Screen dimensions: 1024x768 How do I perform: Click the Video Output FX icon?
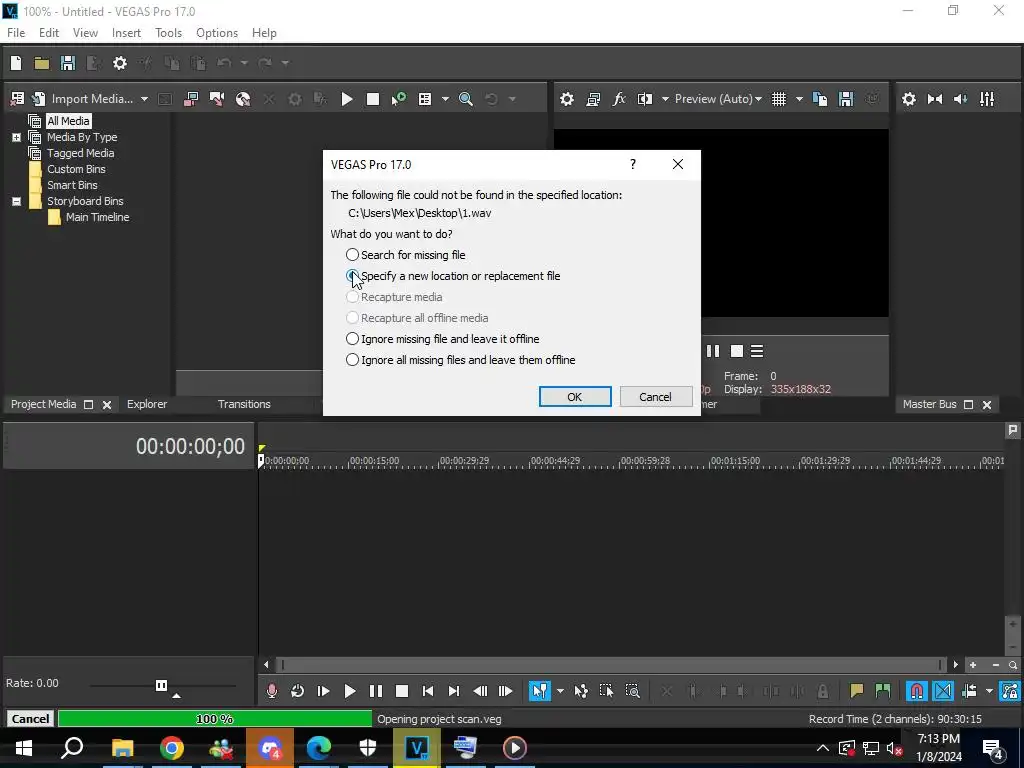[x=619, y=99]
